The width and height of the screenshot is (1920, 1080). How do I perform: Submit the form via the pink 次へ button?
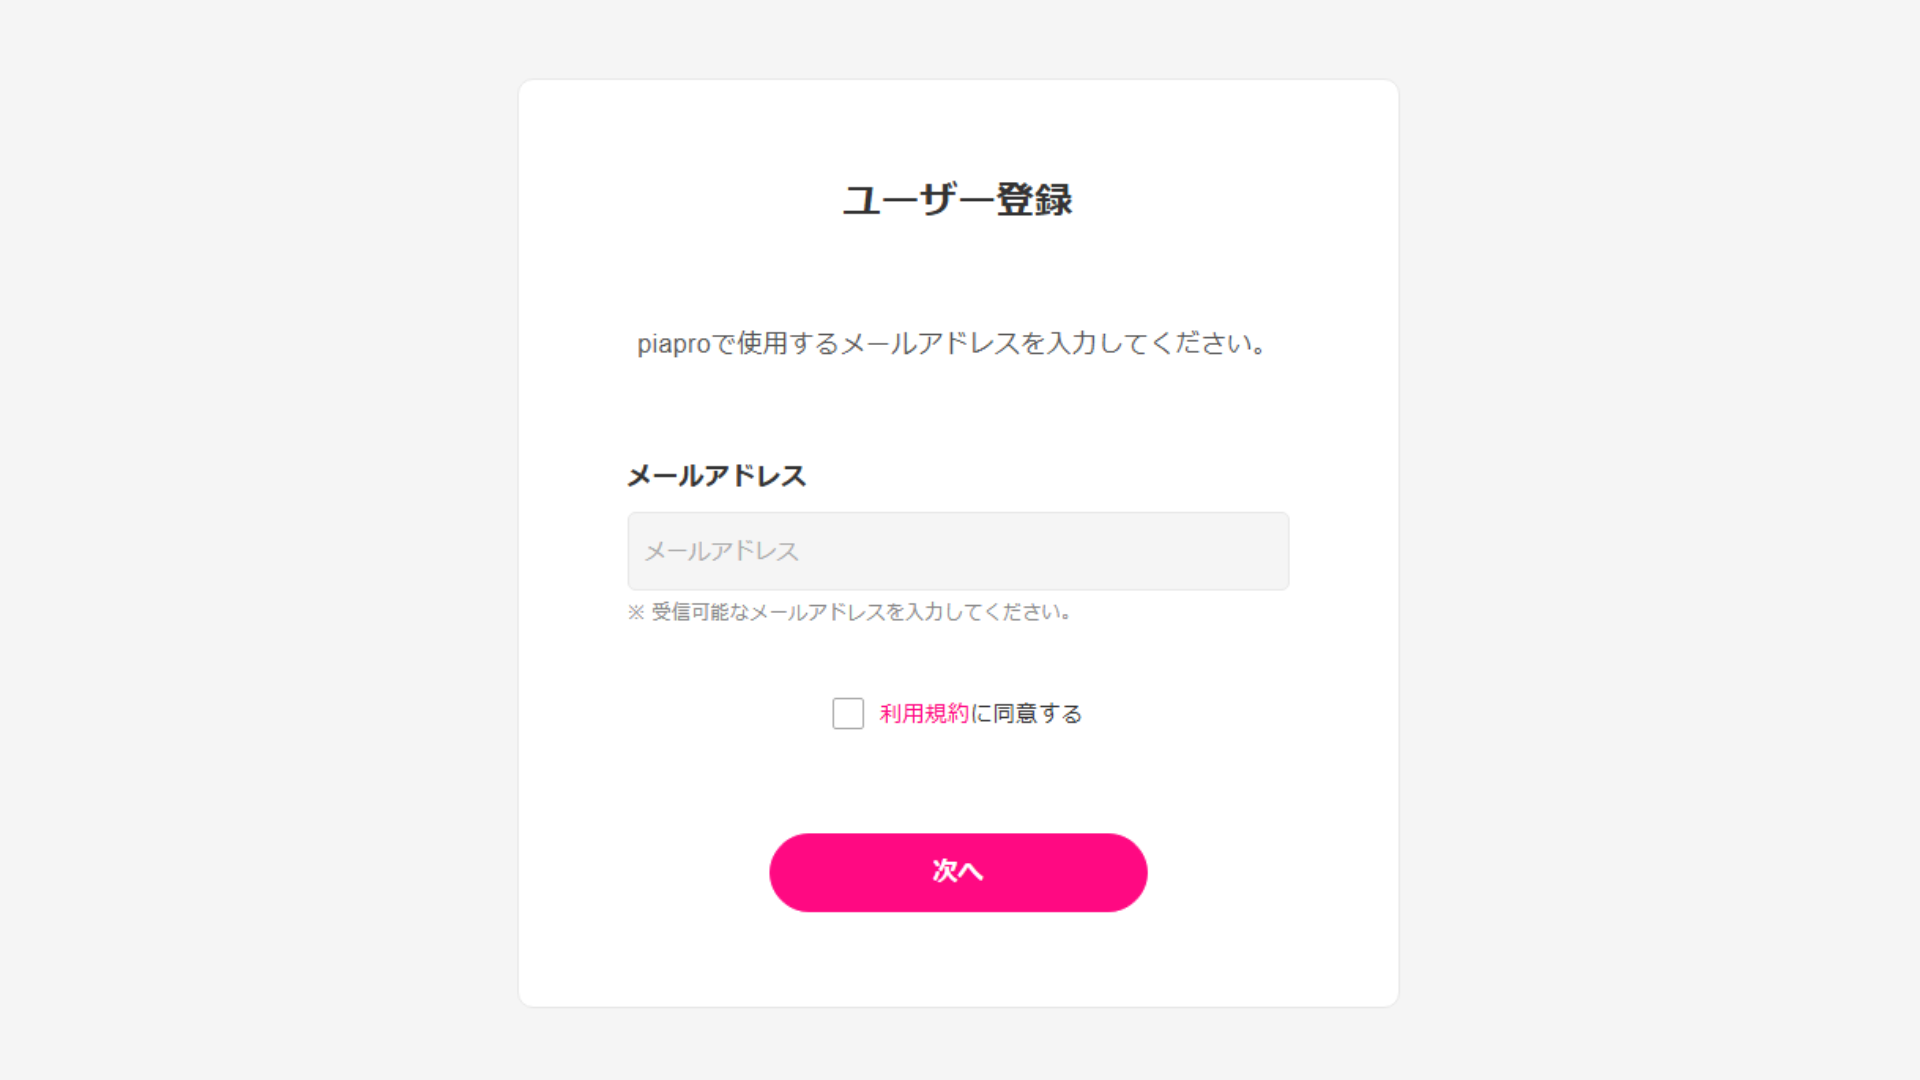point(957,871)
